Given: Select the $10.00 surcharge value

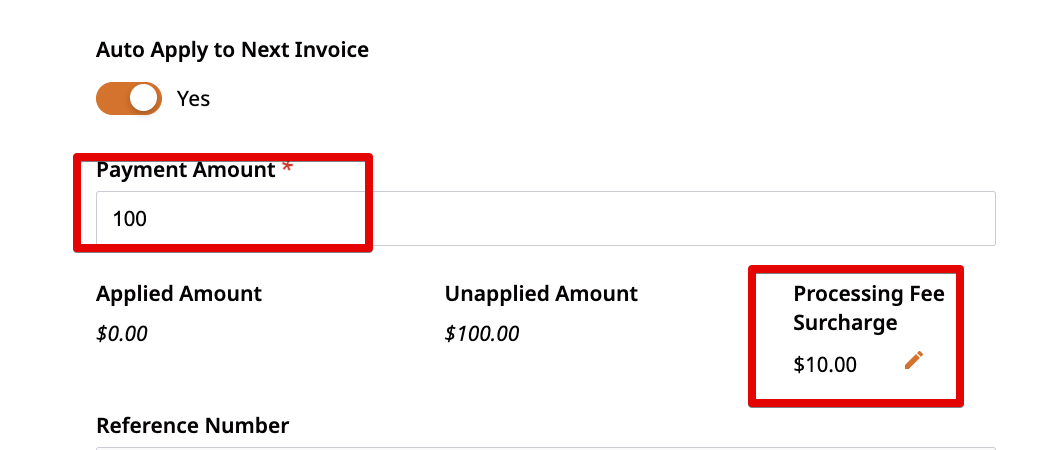Looking at the screenshot, I should [825, 364].
